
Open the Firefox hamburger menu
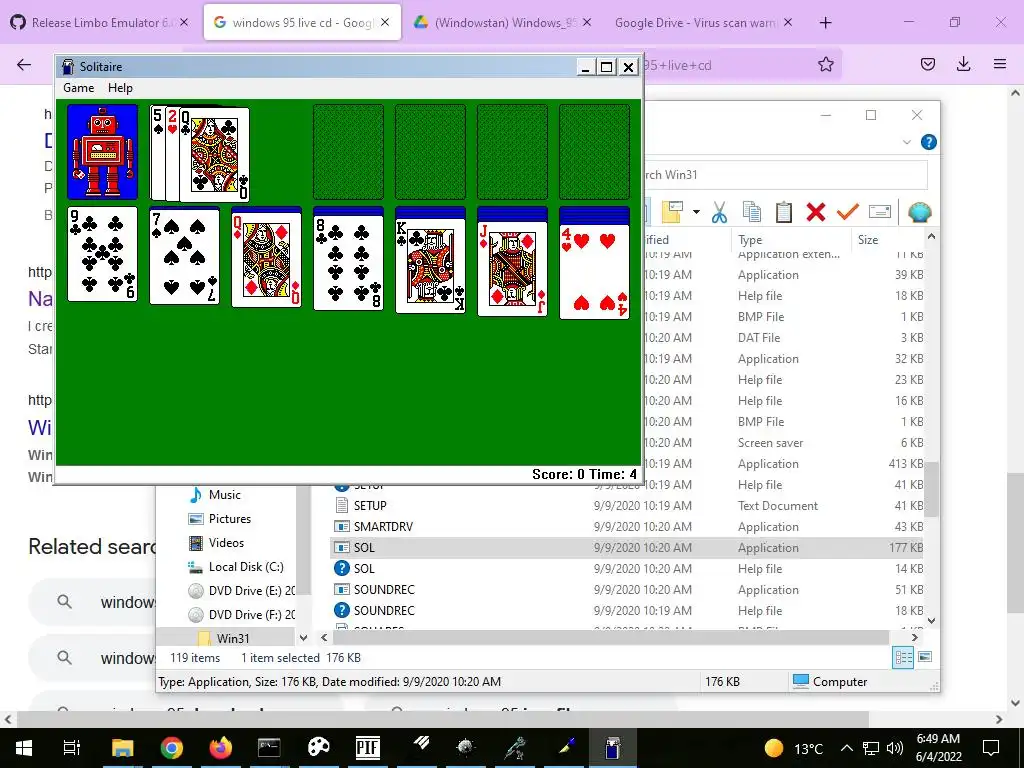point(999,64)
